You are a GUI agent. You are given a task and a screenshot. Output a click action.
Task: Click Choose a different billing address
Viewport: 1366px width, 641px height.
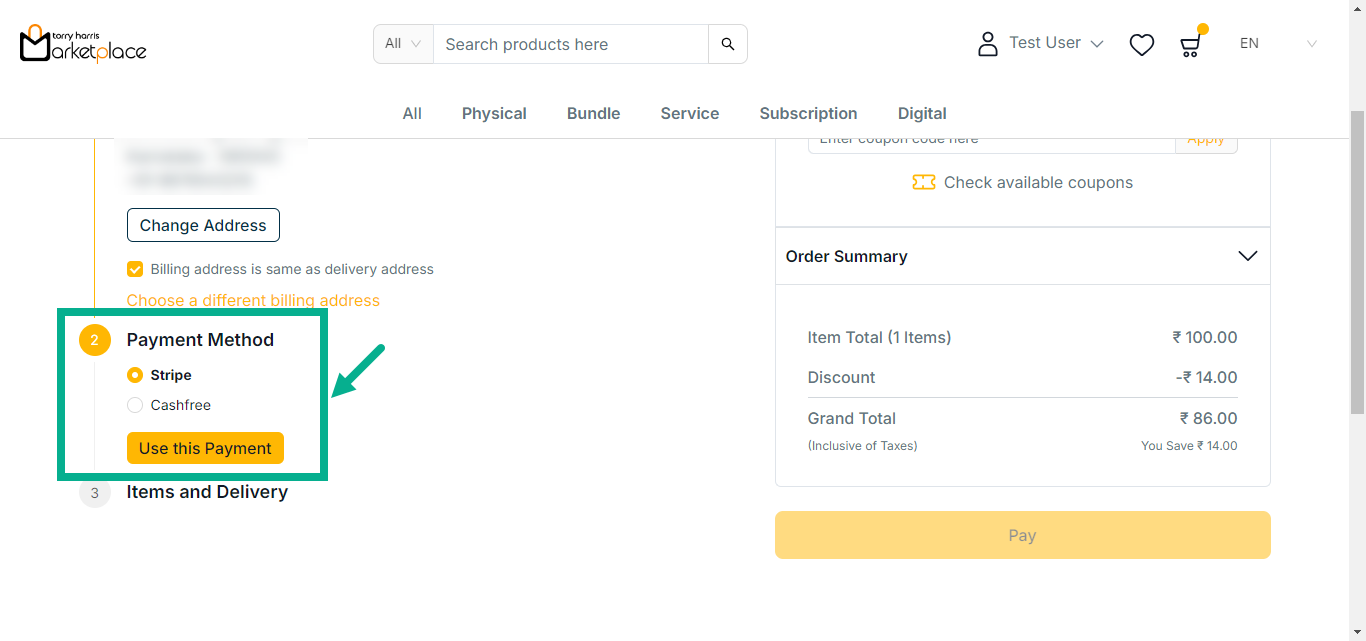253,300
